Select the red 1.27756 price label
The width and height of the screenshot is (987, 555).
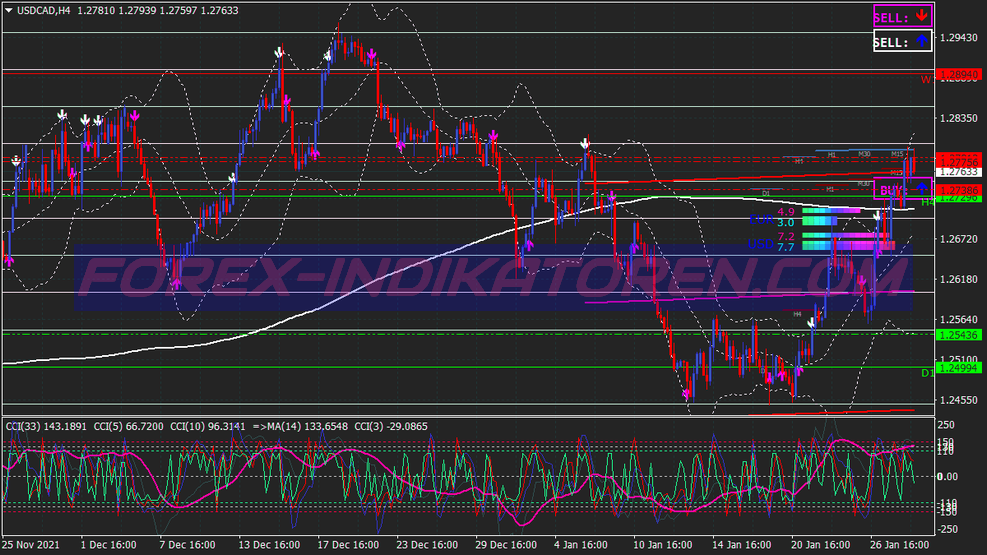tap(959, 162)
